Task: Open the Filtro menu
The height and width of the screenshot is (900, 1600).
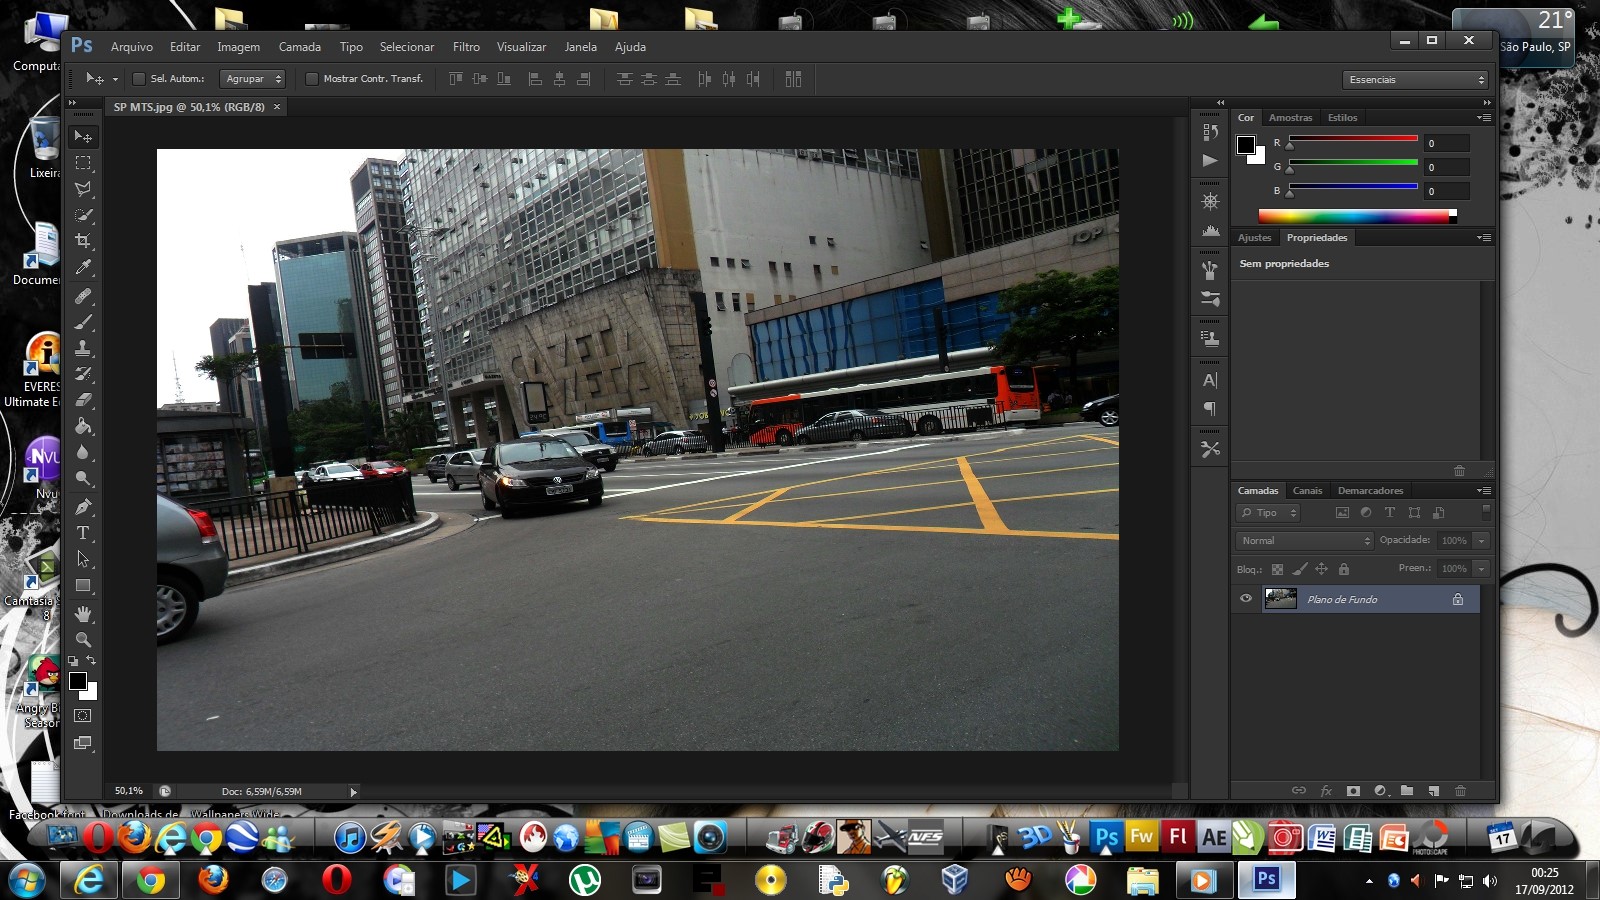Action: click(466, 47)
